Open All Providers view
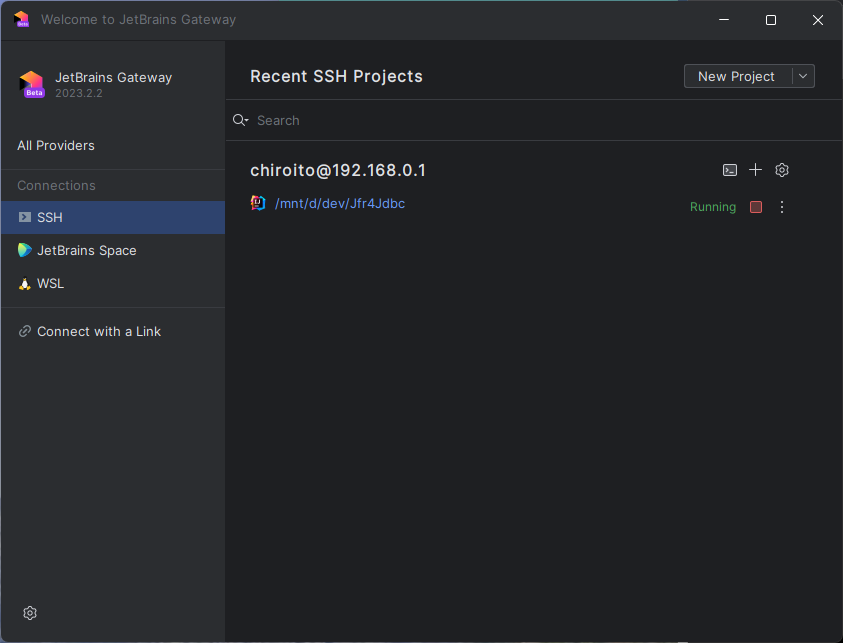The width and height of the screenshot is (843, 643). tap(56, 146)
